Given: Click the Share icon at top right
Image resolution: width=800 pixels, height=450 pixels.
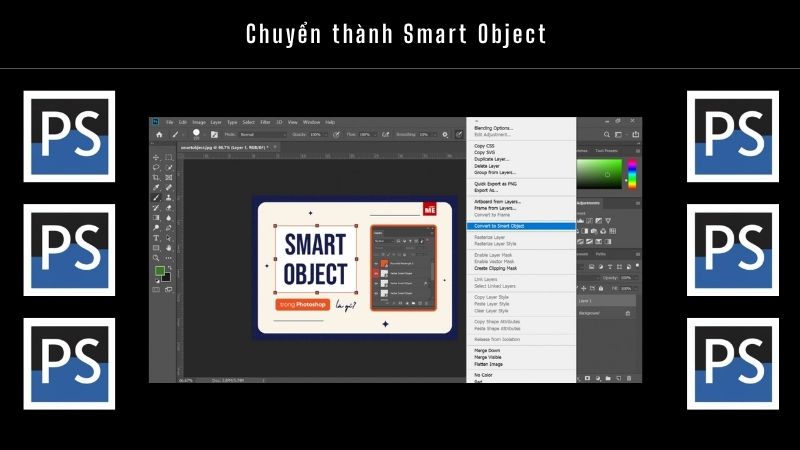Looking at the screenshot, I should point(636,135).
